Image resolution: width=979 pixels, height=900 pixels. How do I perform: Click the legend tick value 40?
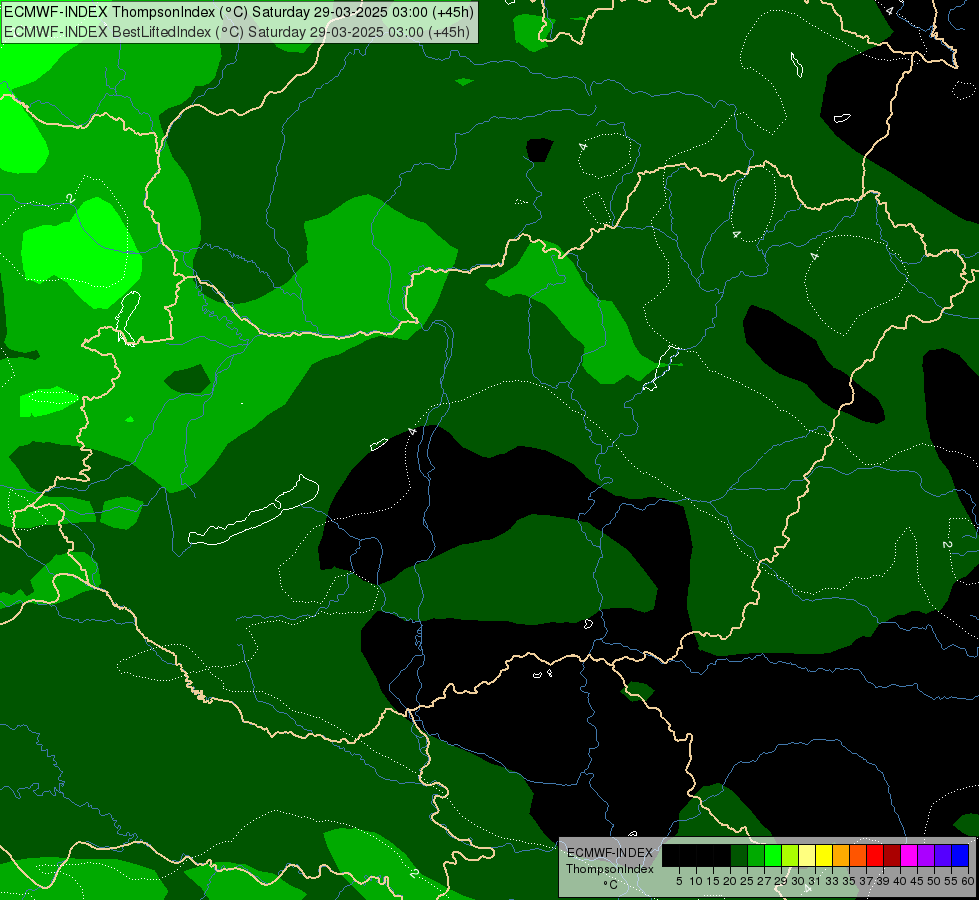(x=900, y=881)
